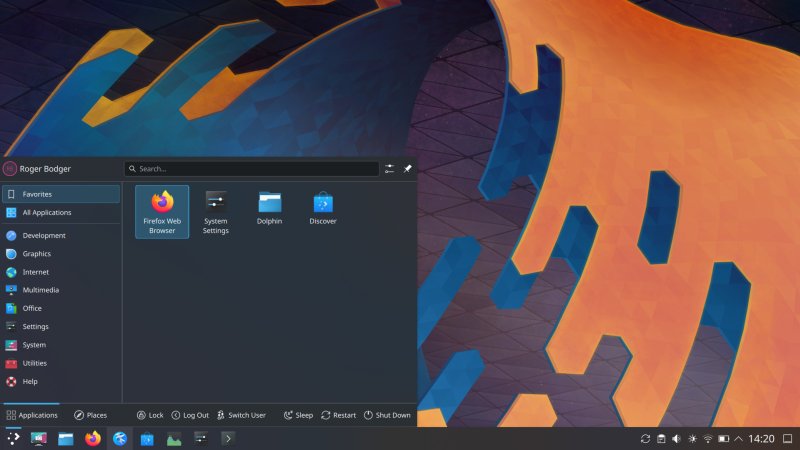The width and height of the screenshot is (800, 450).
Task: Click the Wi-Fi network icon in tray
Action: point(707,439)
